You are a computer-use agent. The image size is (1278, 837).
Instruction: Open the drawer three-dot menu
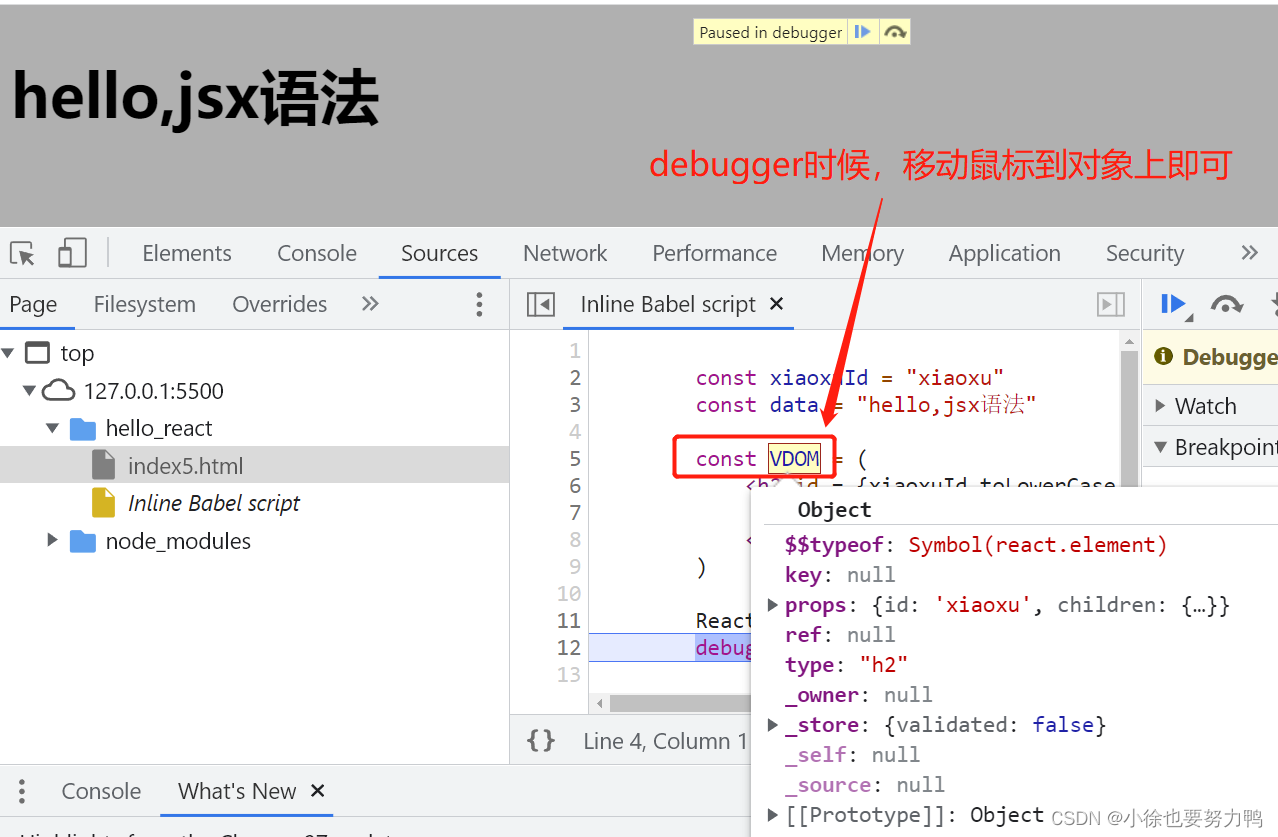[21, 791]
